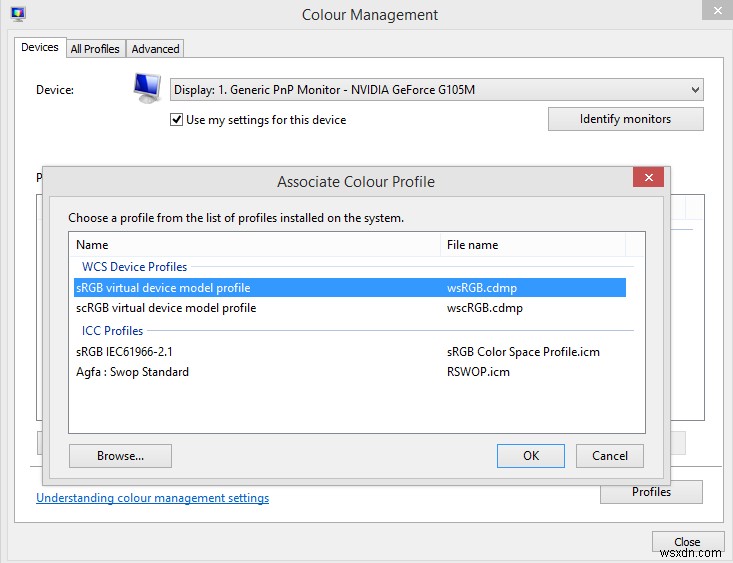Switch to the All Profiles tab
This screenshot has height=563, width=733.
tap(95, 49)
